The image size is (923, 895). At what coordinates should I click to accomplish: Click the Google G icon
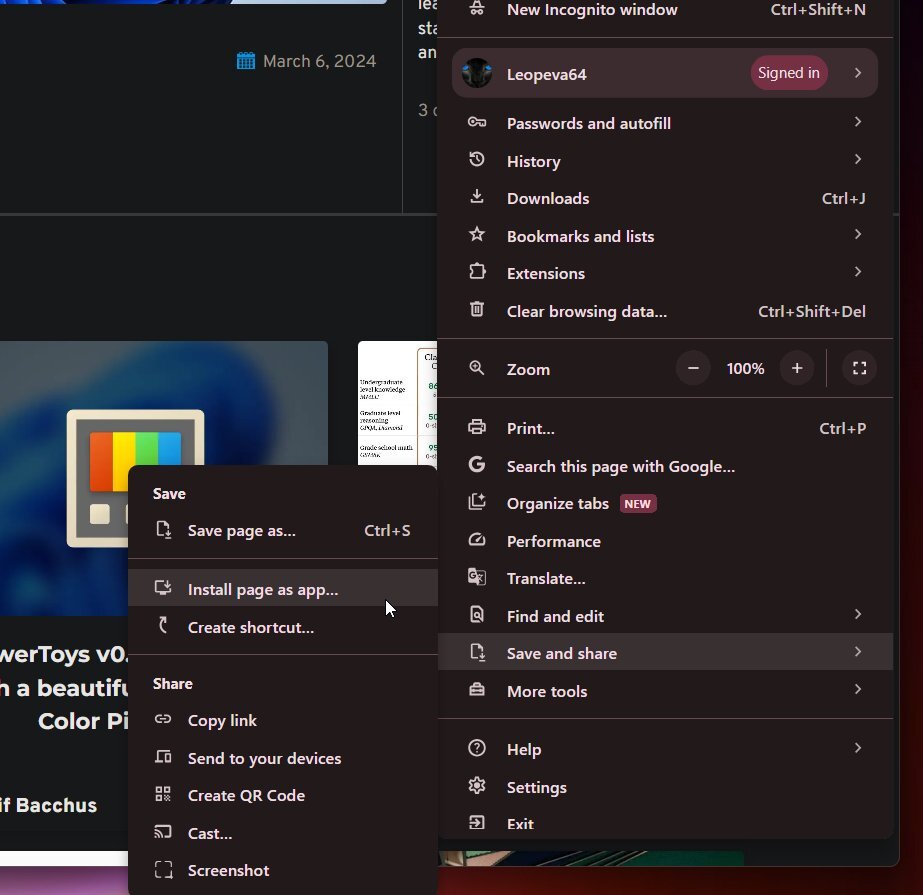coord(477,465)
